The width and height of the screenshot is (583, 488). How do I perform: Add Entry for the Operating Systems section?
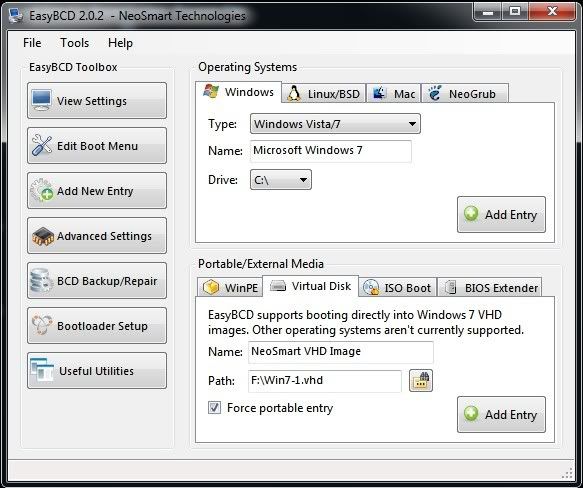(501, 215)
